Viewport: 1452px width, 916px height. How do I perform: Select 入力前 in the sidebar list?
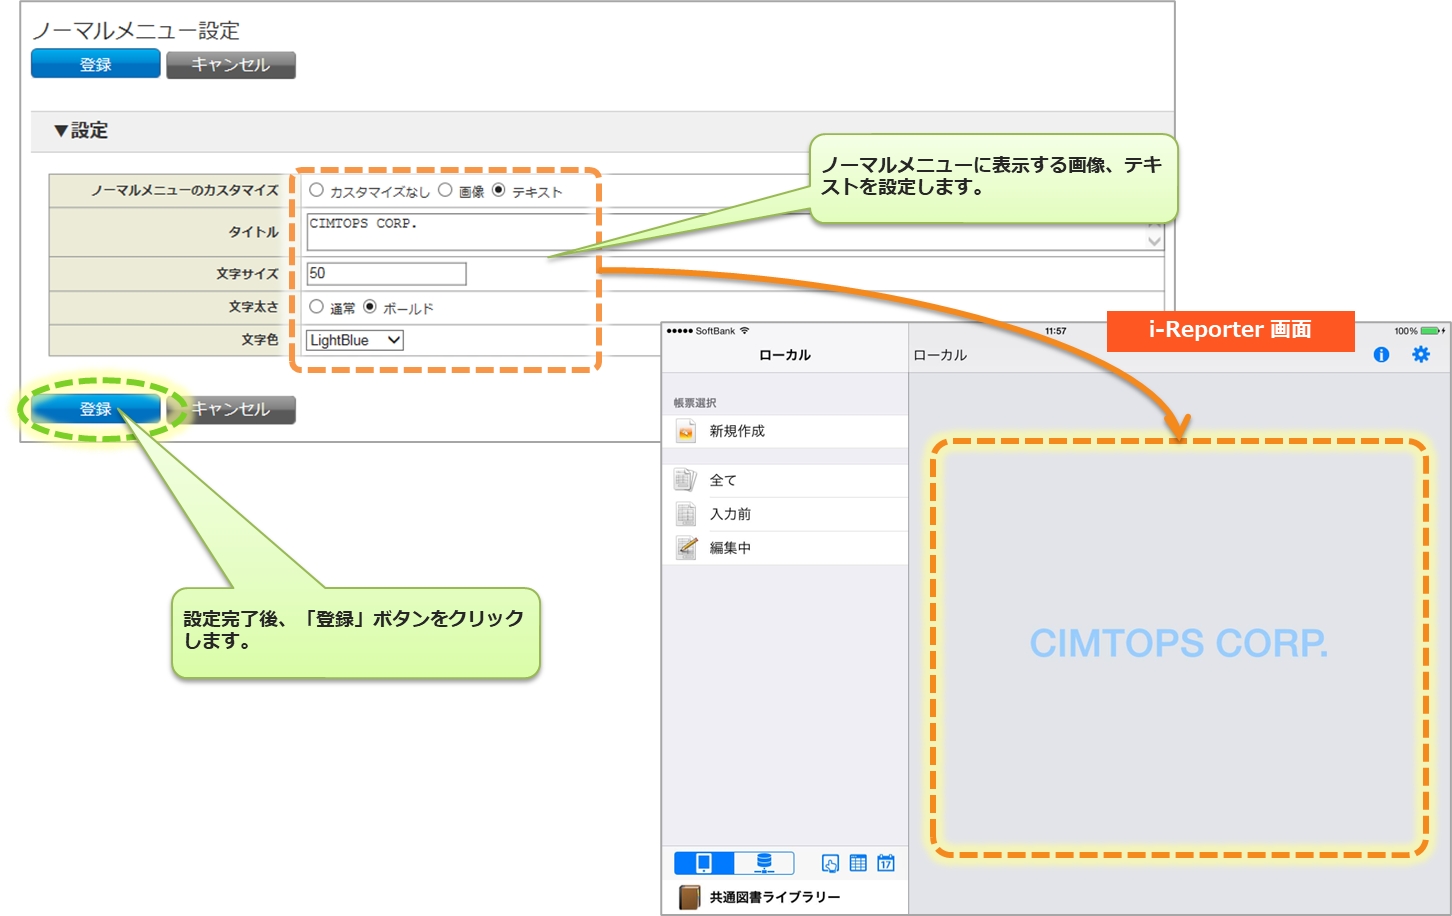pyautogui.click(x=785, y=514)
